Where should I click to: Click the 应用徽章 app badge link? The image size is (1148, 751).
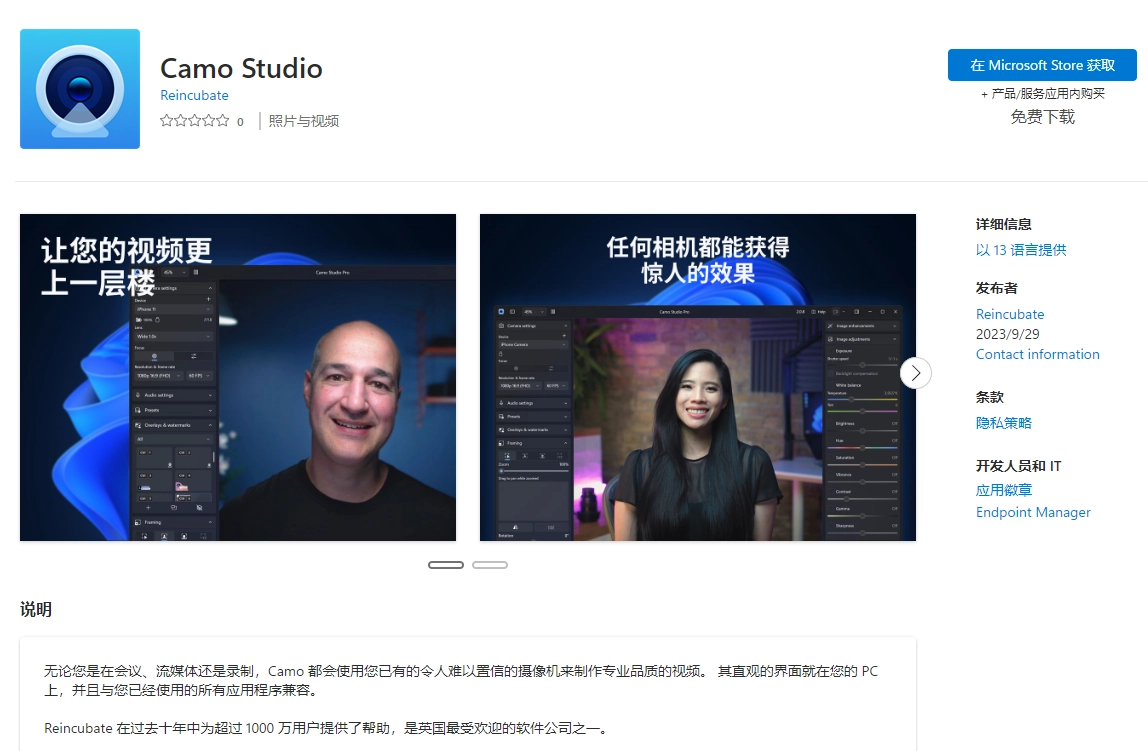coord(1003,490)
